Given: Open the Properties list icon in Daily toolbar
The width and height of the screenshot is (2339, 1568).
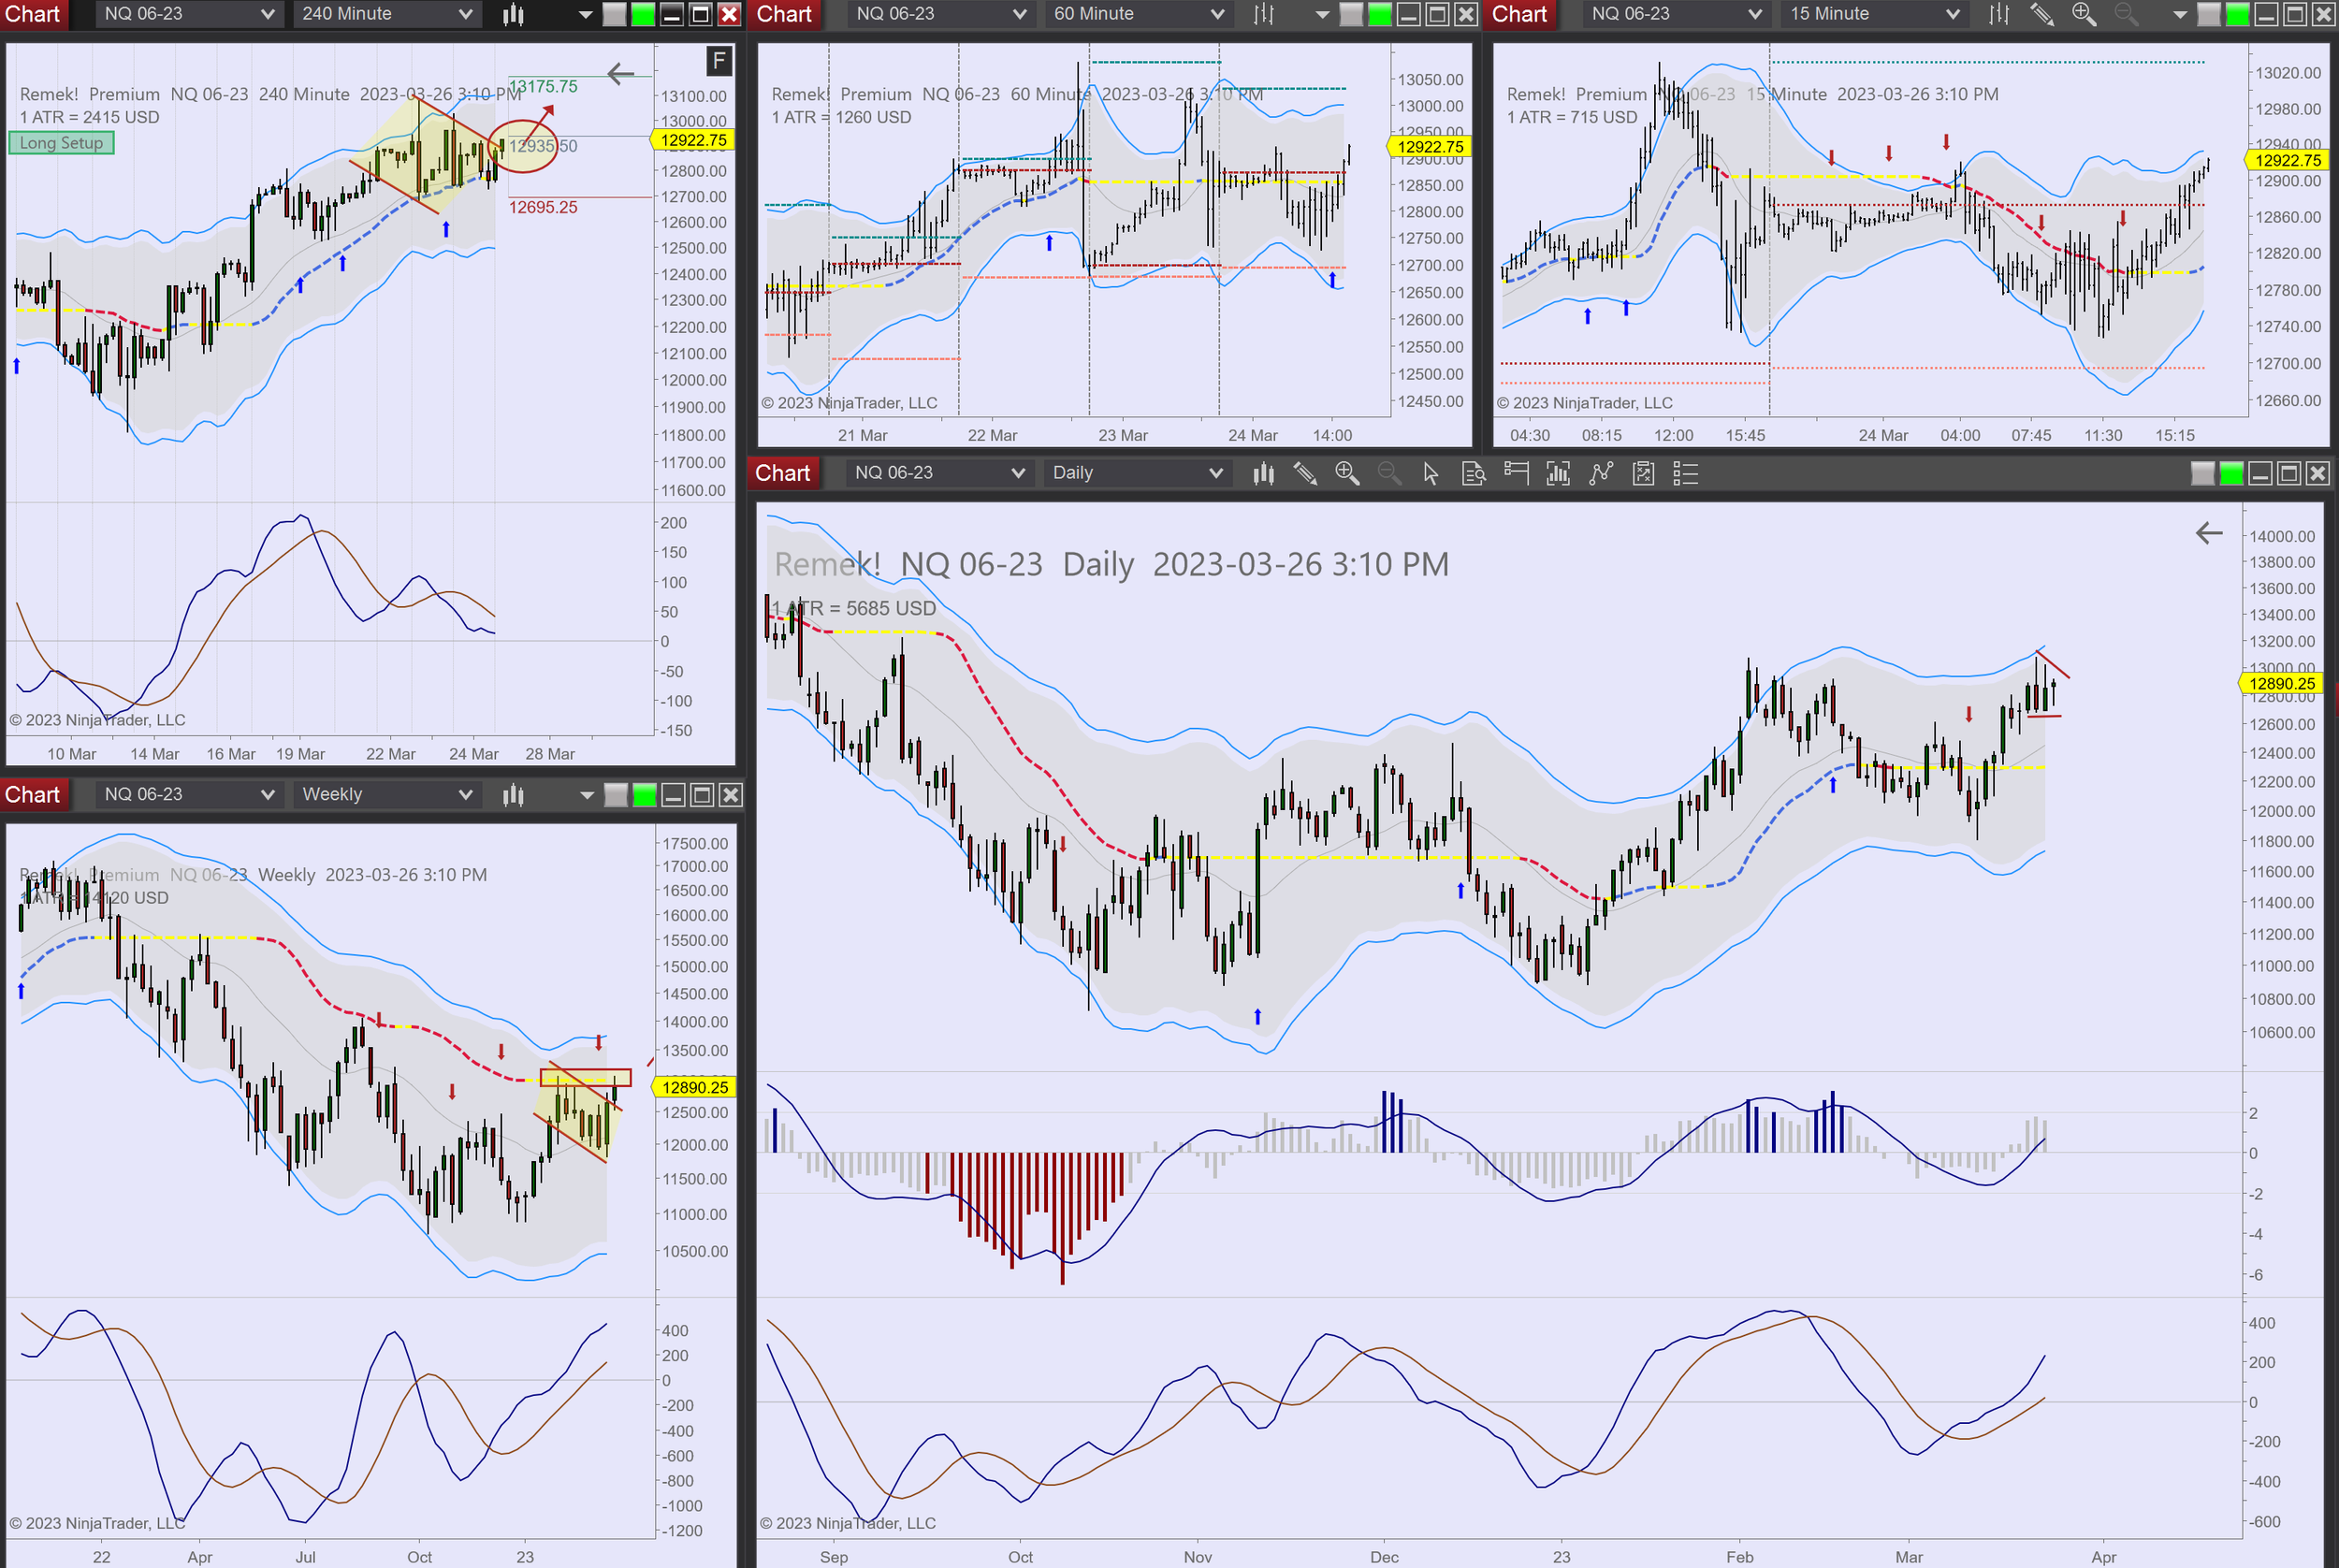Looking at the screenshot, I should tap(1686, 473).
